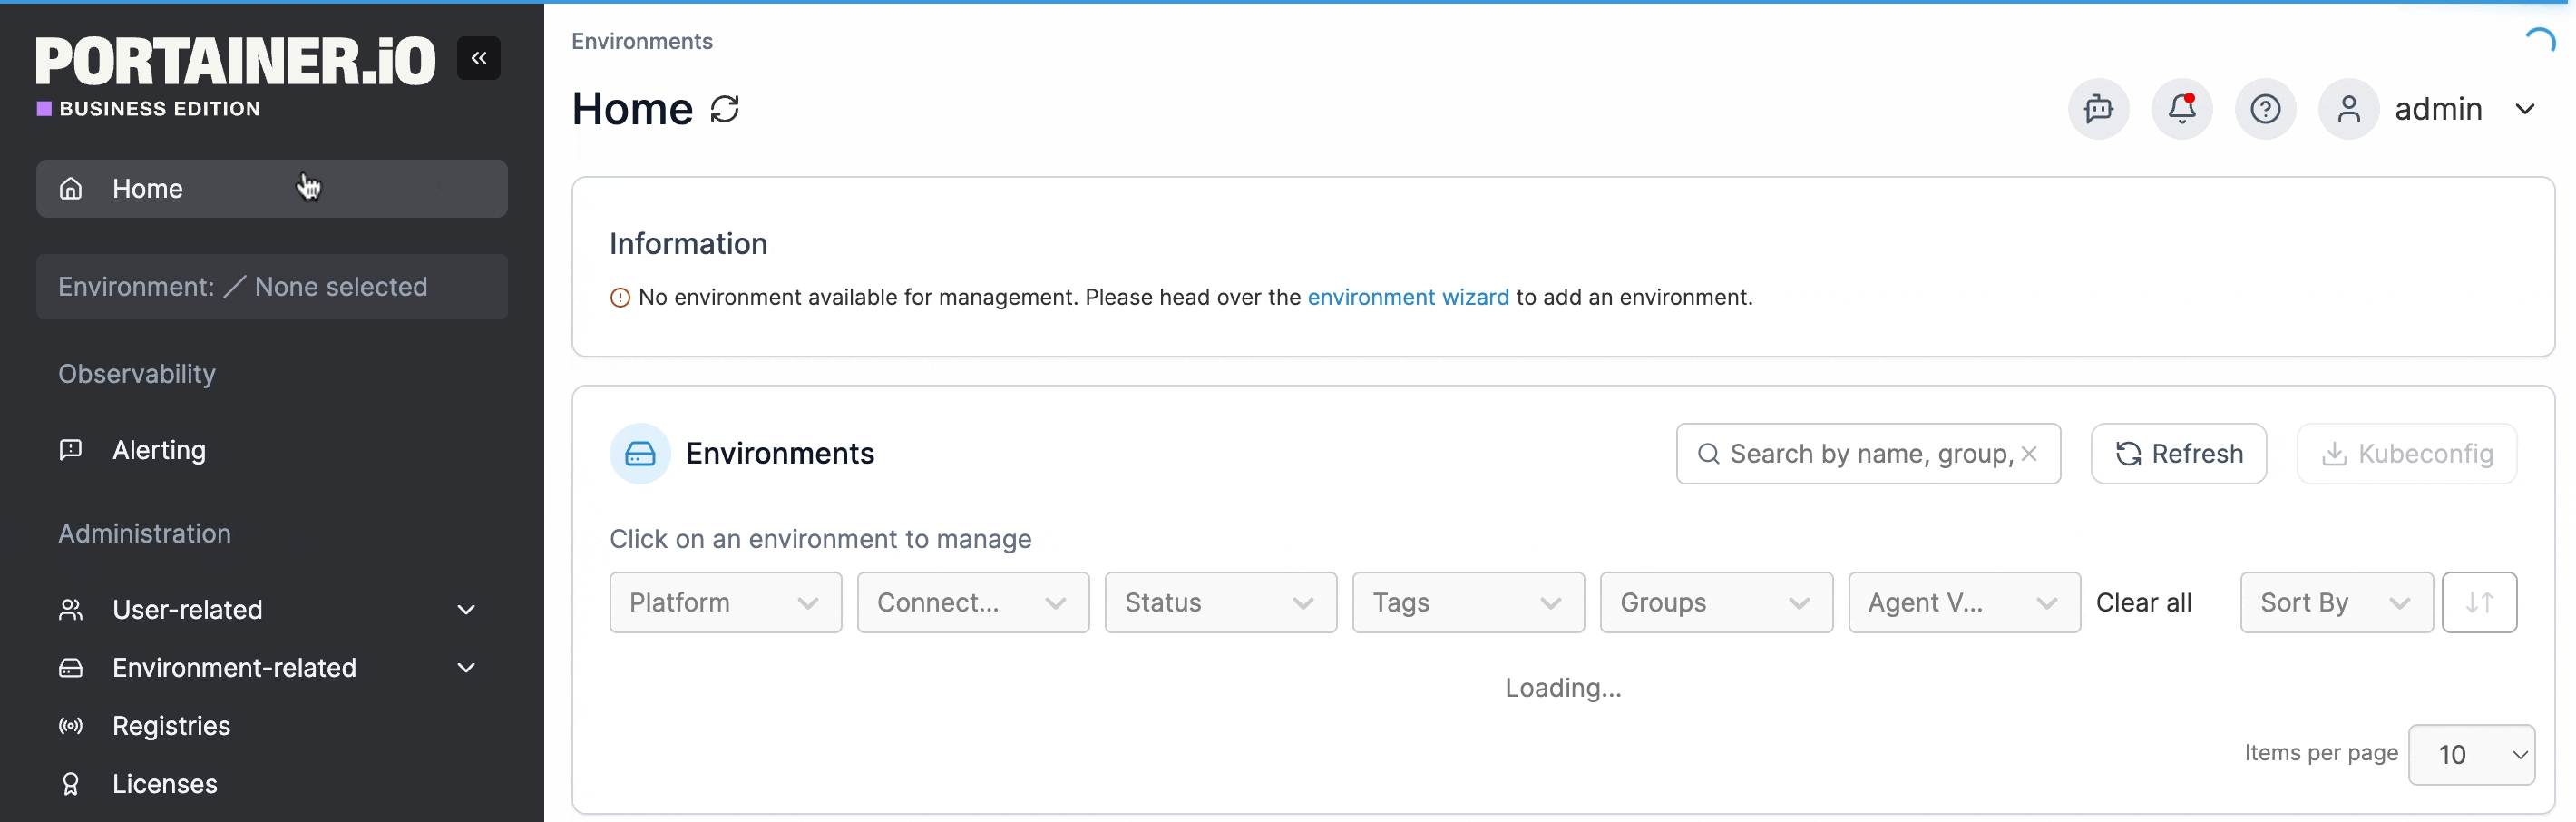Click the environment wizard link

click(x=1407, y=298)
